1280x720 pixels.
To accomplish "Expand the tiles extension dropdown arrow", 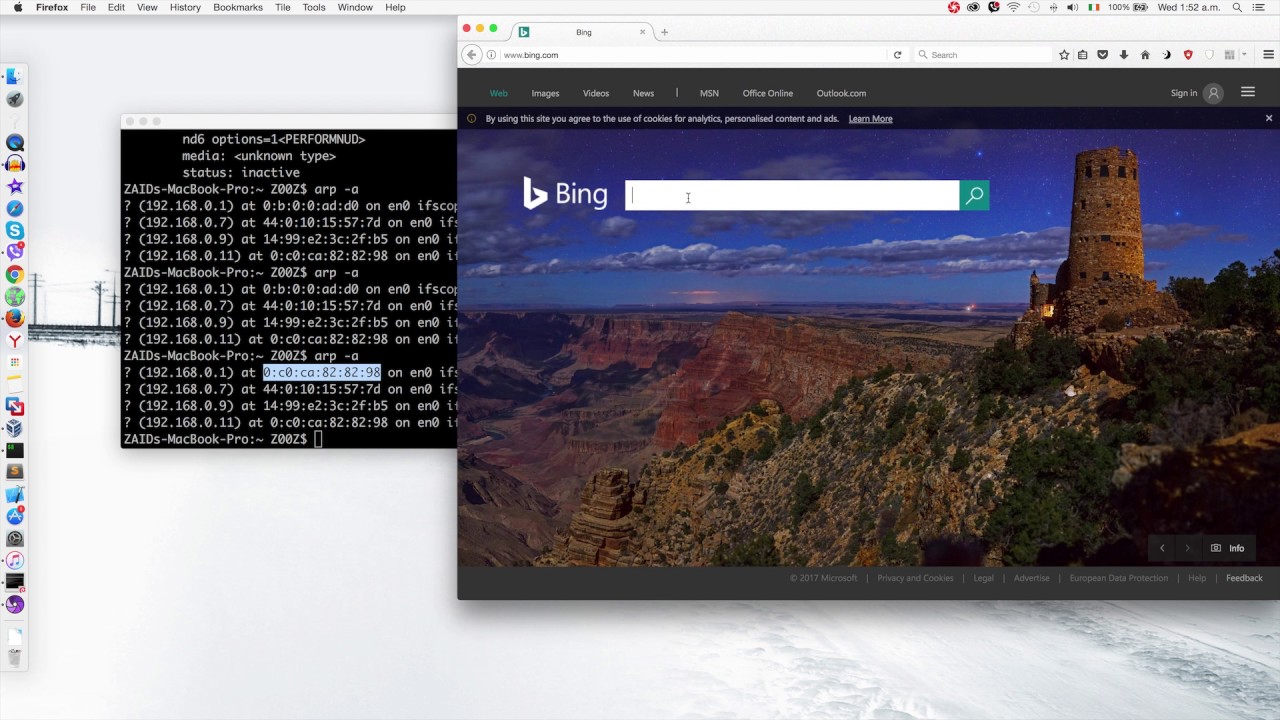I will tap(1243, 55).
